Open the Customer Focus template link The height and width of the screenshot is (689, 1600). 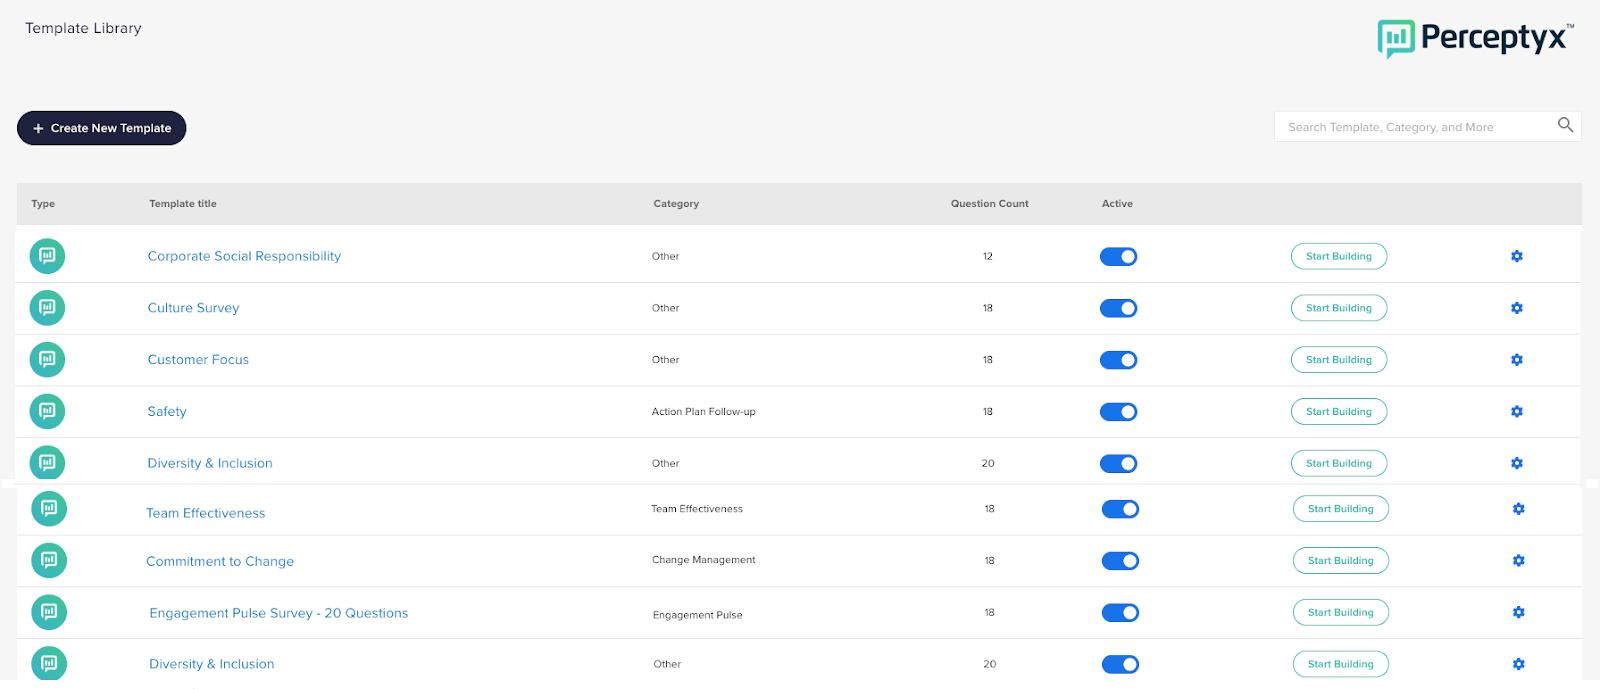(x=198, y=360)
